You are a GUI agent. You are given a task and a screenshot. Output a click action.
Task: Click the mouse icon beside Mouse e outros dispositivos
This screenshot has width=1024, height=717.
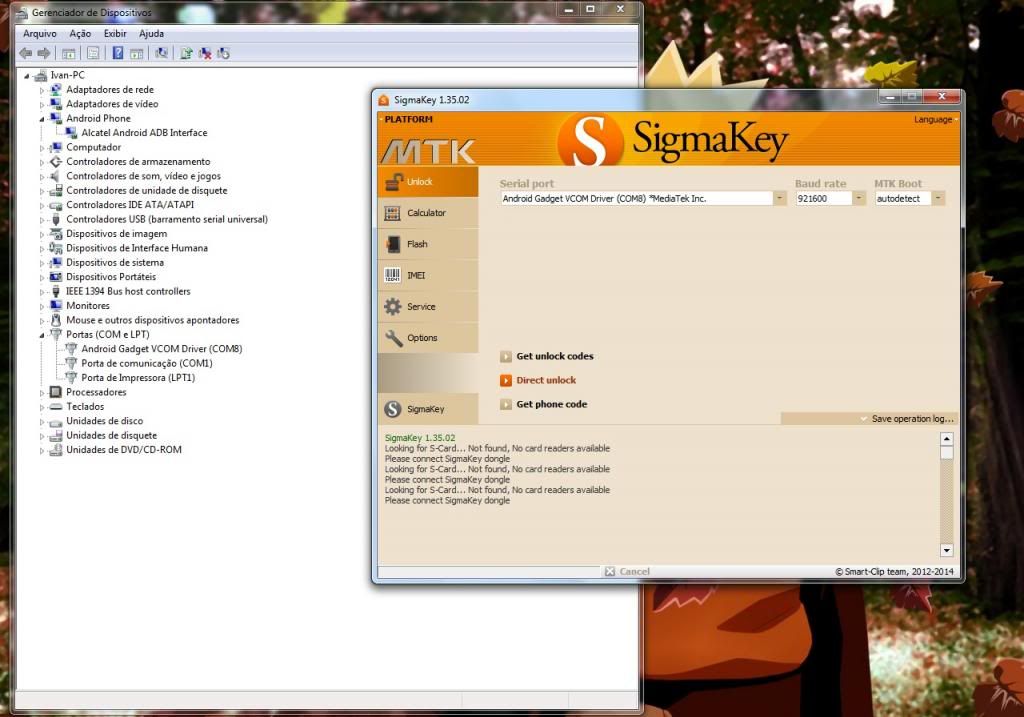56,320
